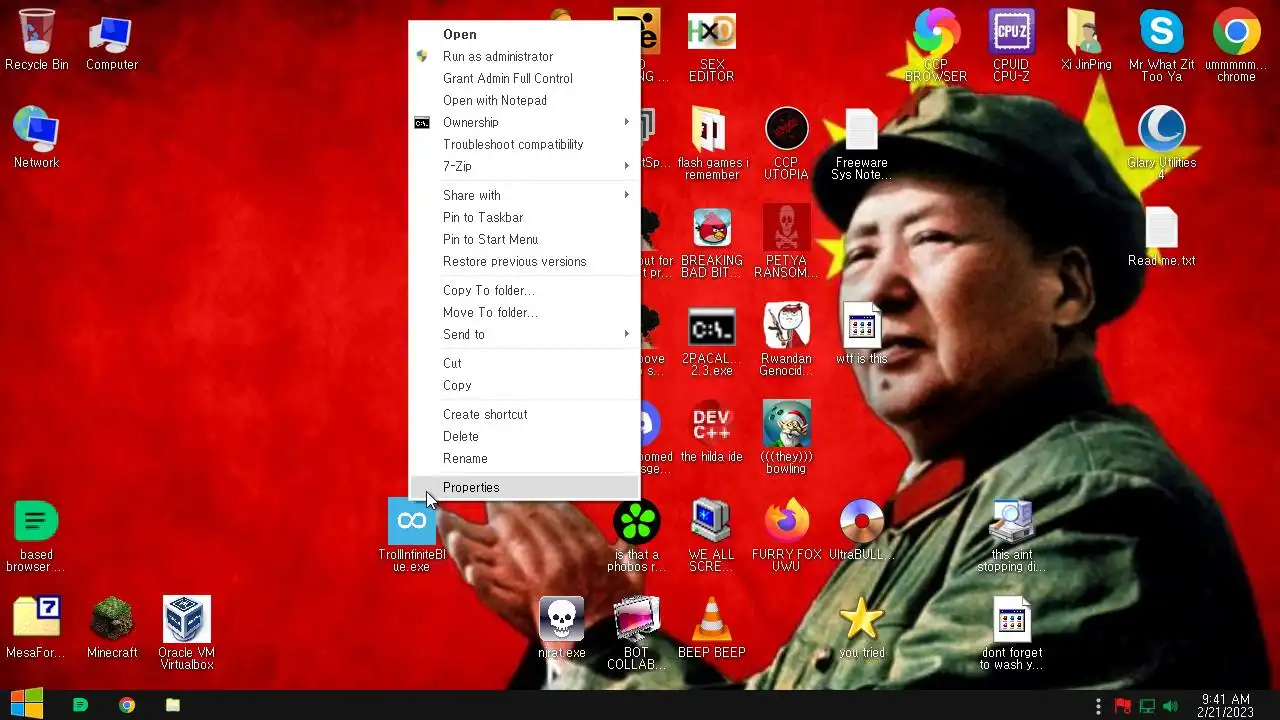Open the volume speaker tray icon
1280x720 pixels.
(x=1171, y=706)
